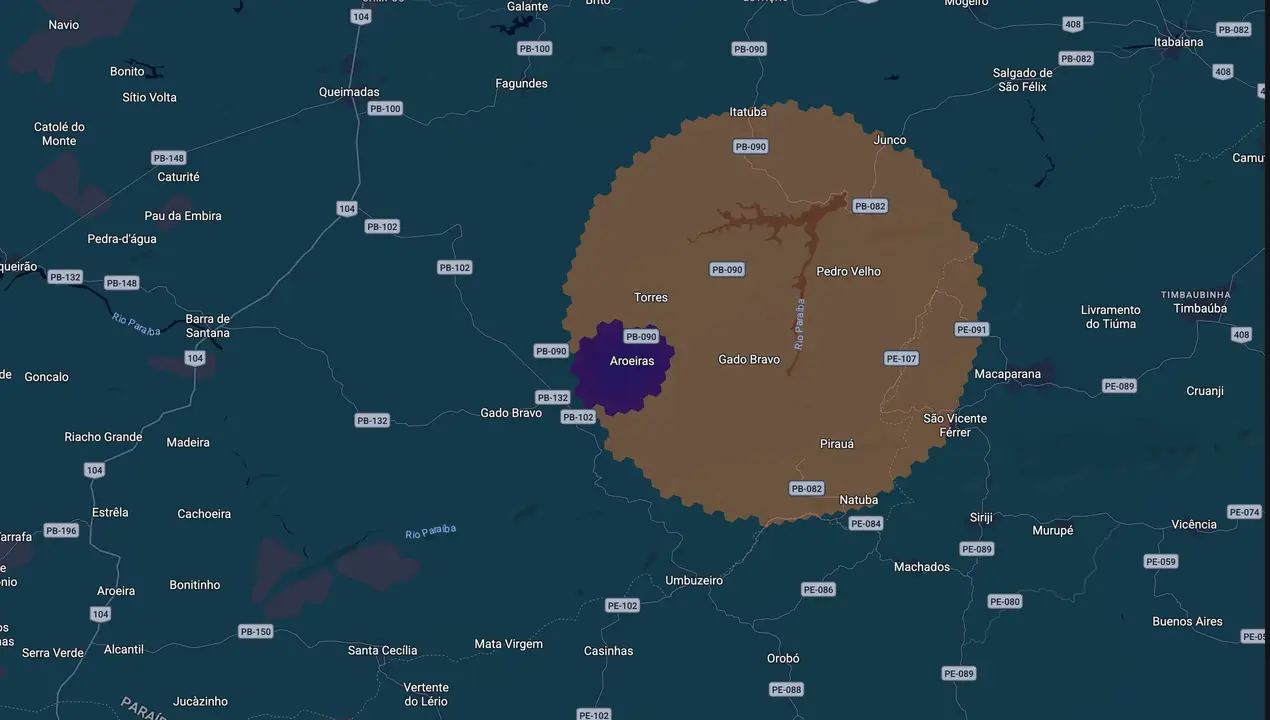Select the PB-150 road shield
This screenshot has height=720, width=1270.
pos(256,632)
